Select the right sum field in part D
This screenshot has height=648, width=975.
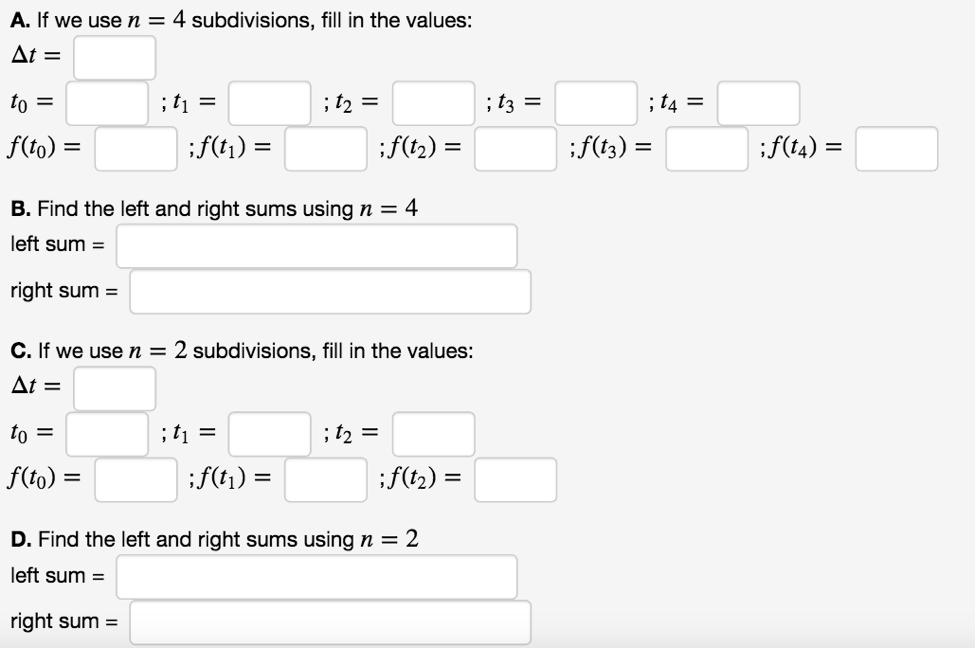[x=330, y=621]
